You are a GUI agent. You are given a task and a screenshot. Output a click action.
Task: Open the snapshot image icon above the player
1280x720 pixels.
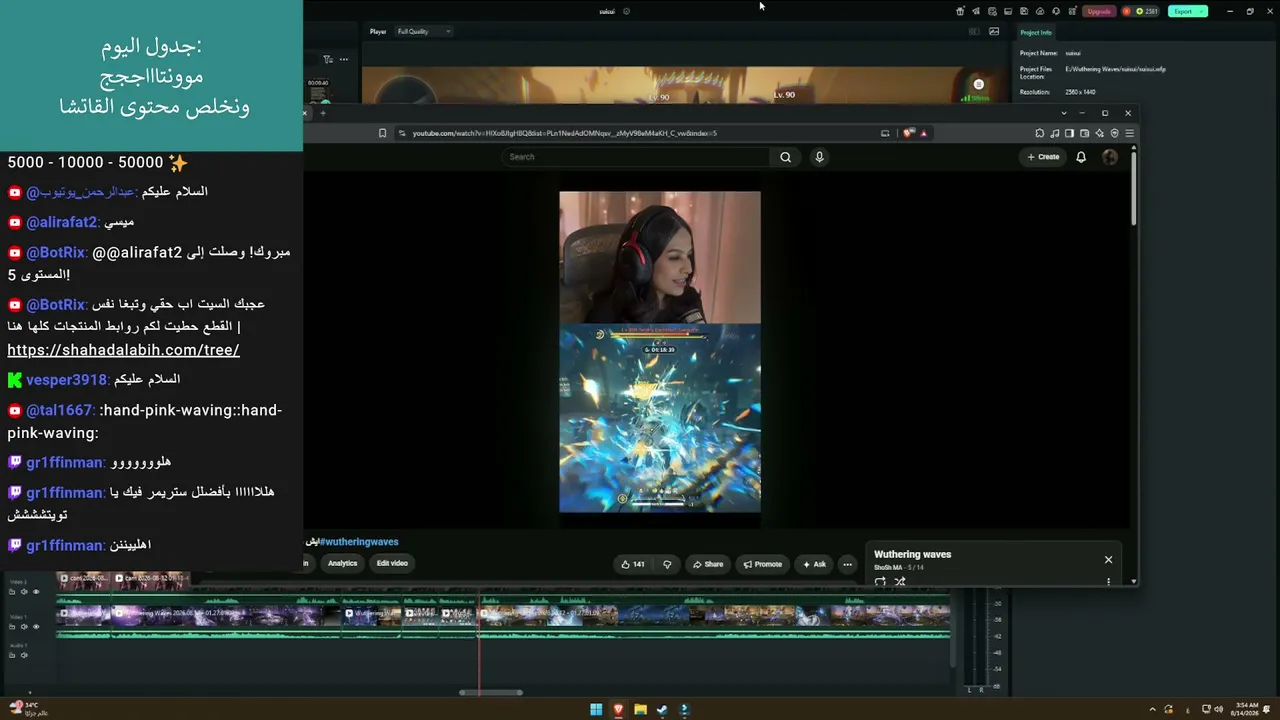point(994,31)
